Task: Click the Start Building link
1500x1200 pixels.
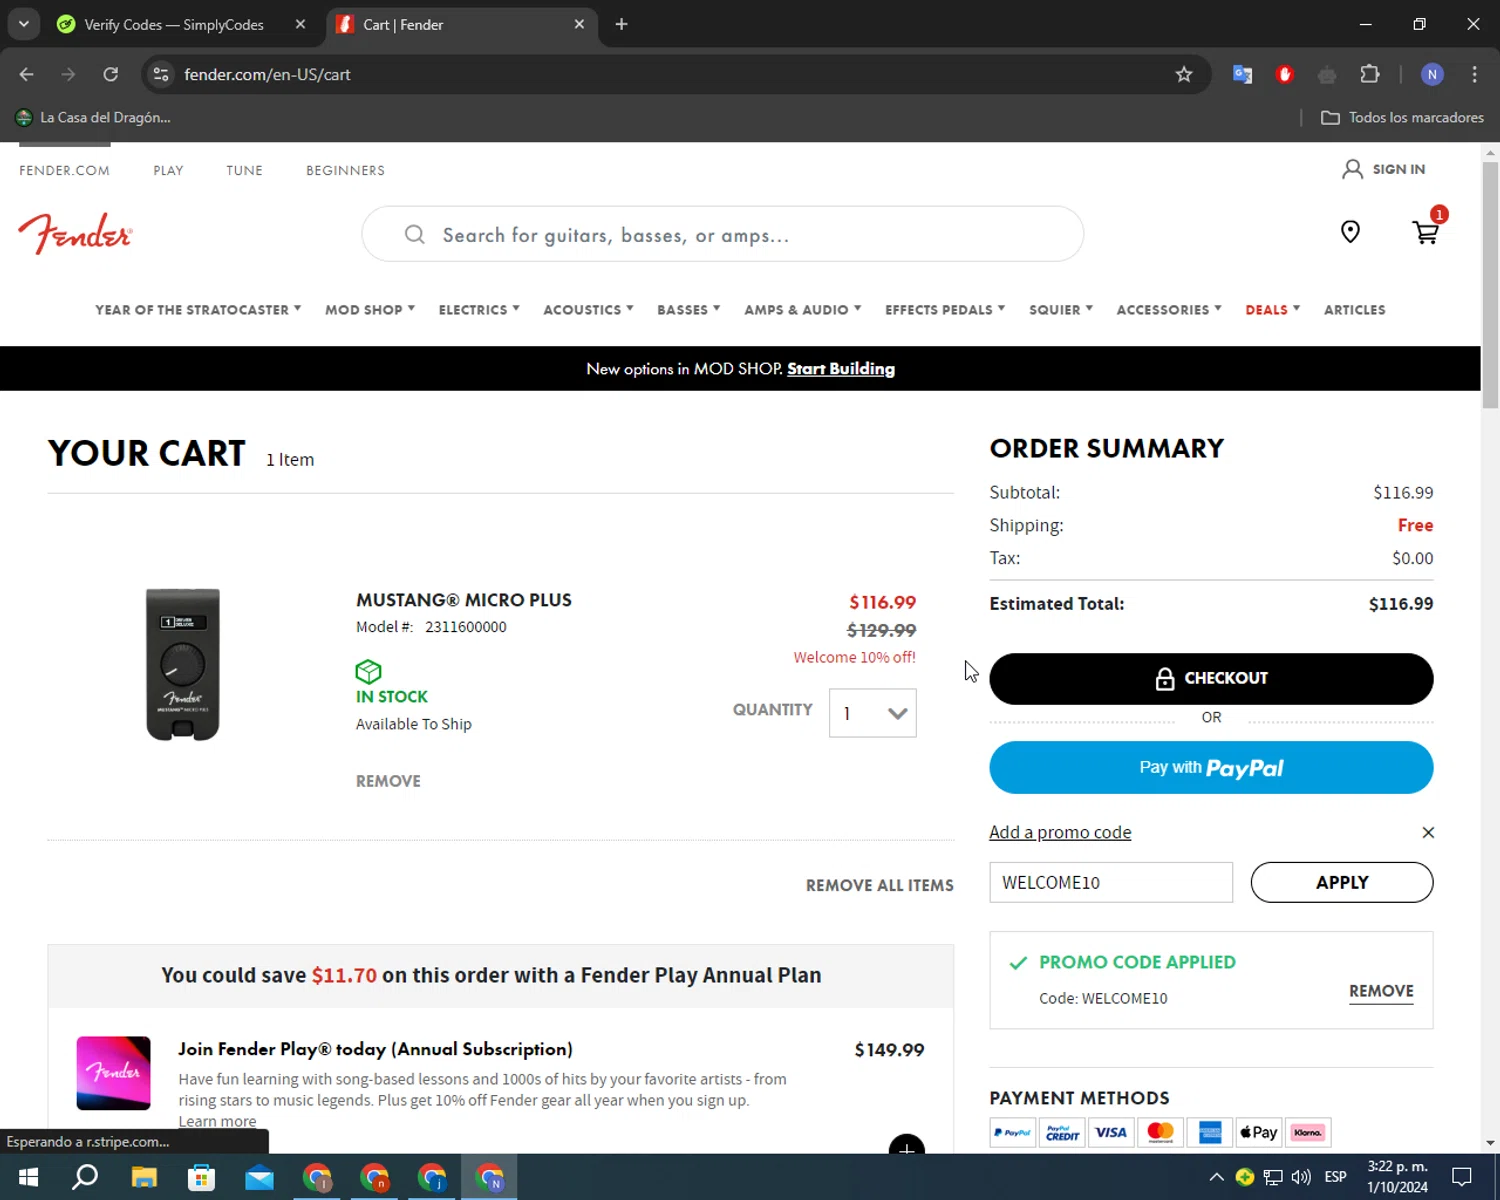Action: [x=841, y=369]
